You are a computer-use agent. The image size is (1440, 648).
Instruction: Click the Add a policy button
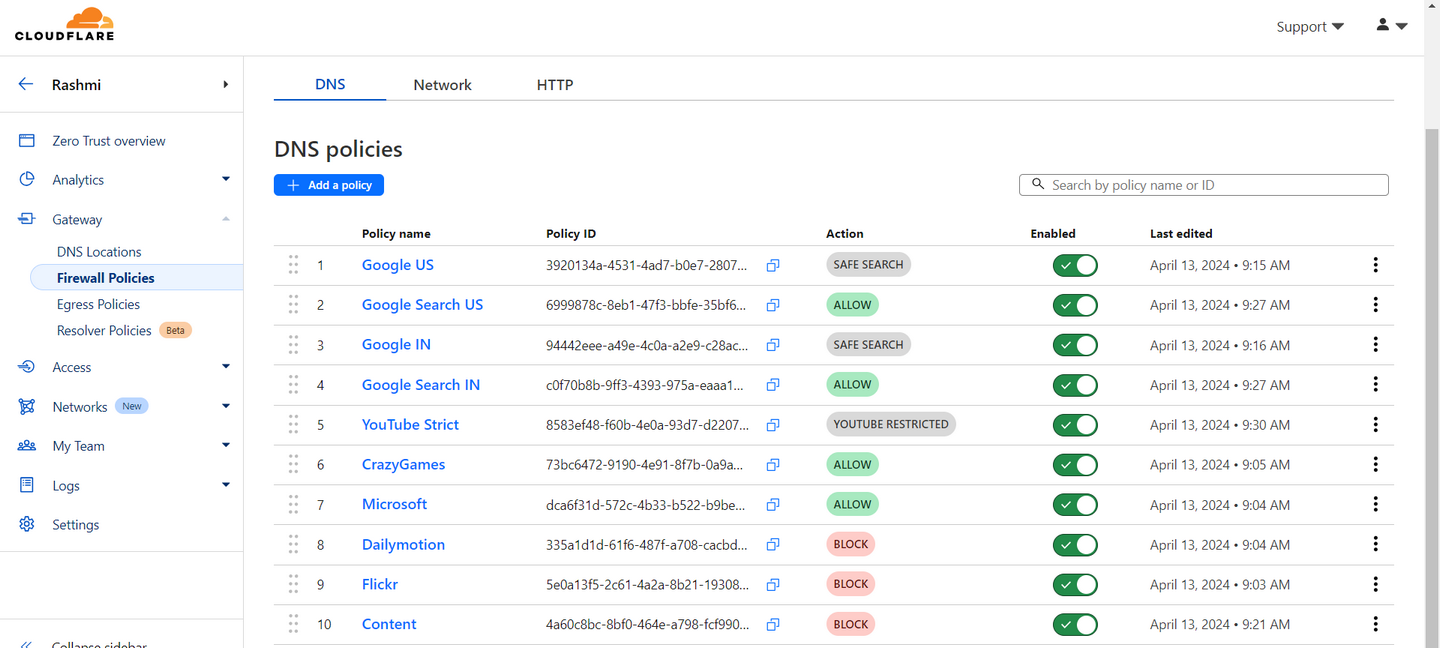pos(329,185)
